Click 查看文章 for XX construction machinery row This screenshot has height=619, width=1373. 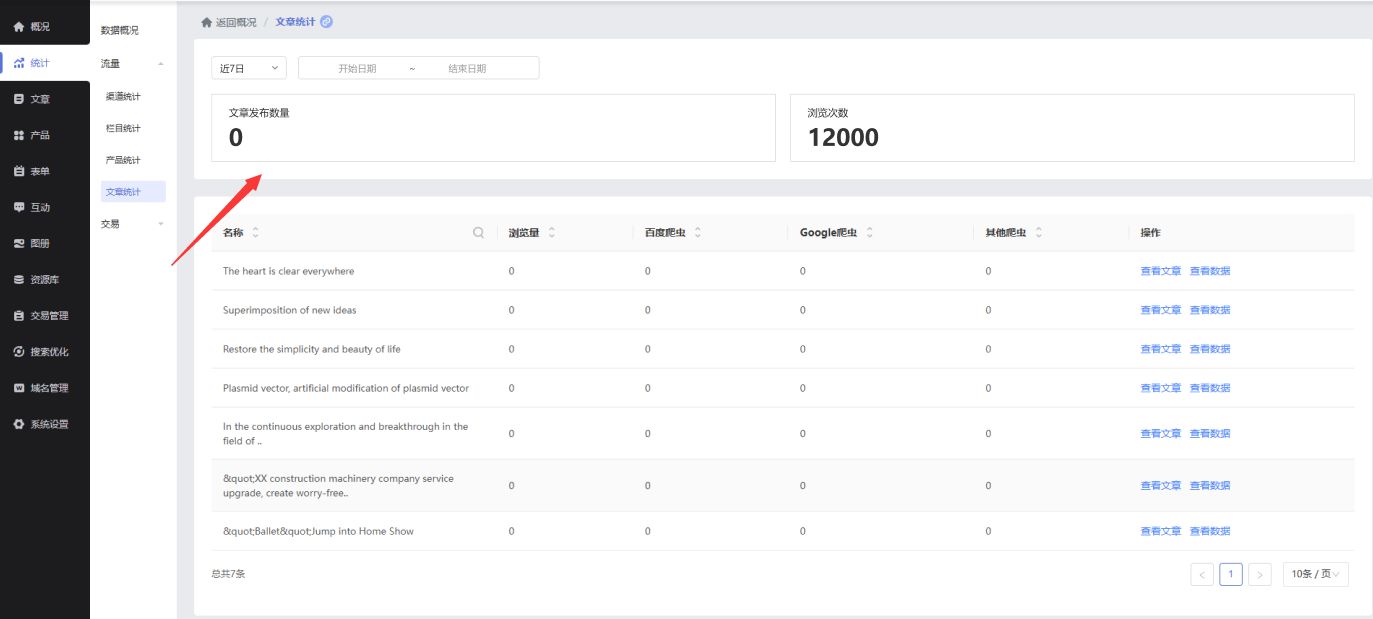(1160, 486)
